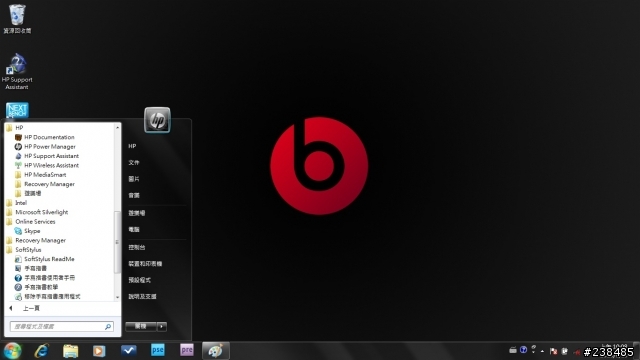
Task: Expand the HP MediaSmart folder
Action: tap(40, 175)
